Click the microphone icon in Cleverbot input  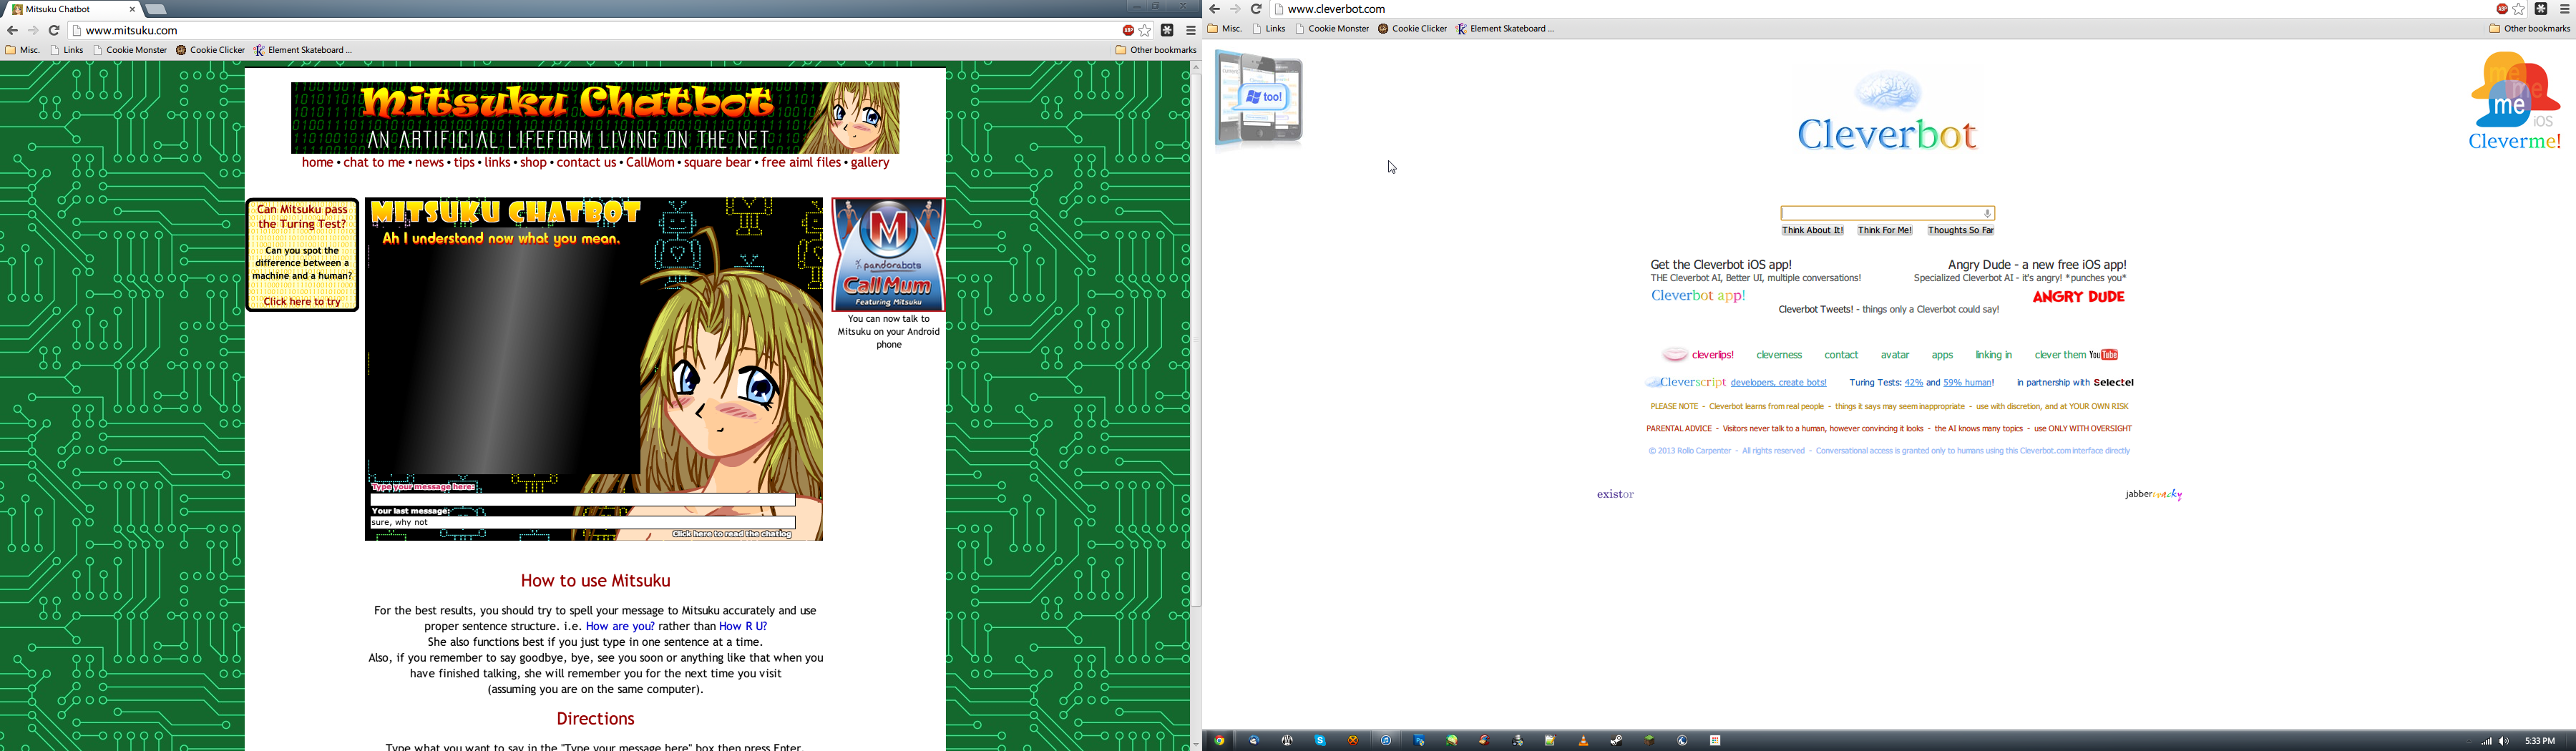coord(1987,213)
